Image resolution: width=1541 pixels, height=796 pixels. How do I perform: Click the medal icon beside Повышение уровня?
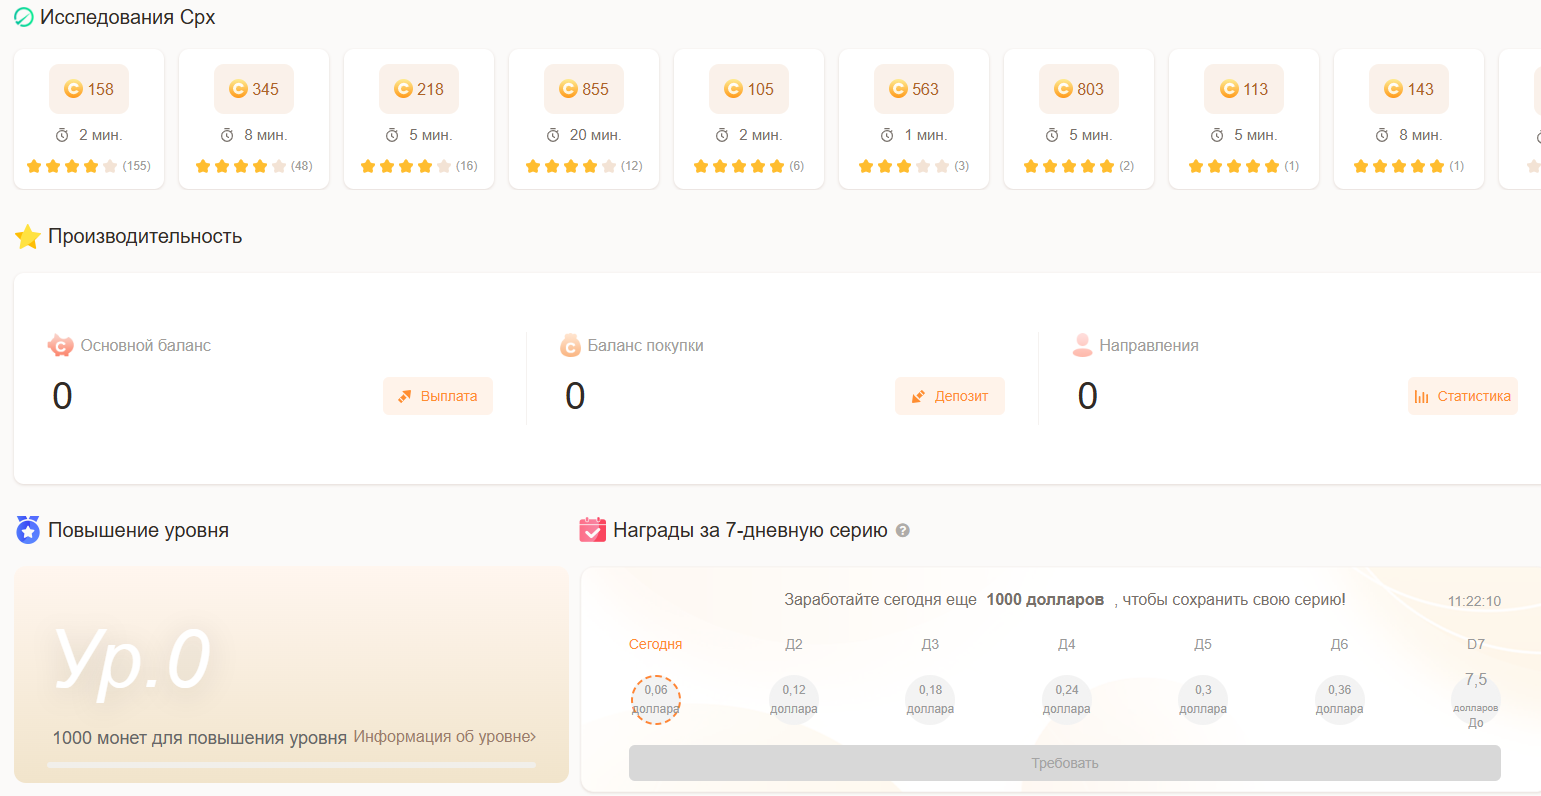point(28,530)
